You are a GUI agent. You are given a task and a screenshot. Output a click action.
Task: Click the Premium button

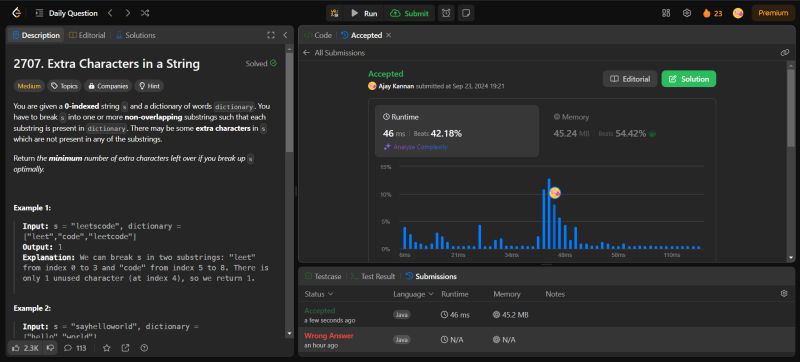click(773, 13)
